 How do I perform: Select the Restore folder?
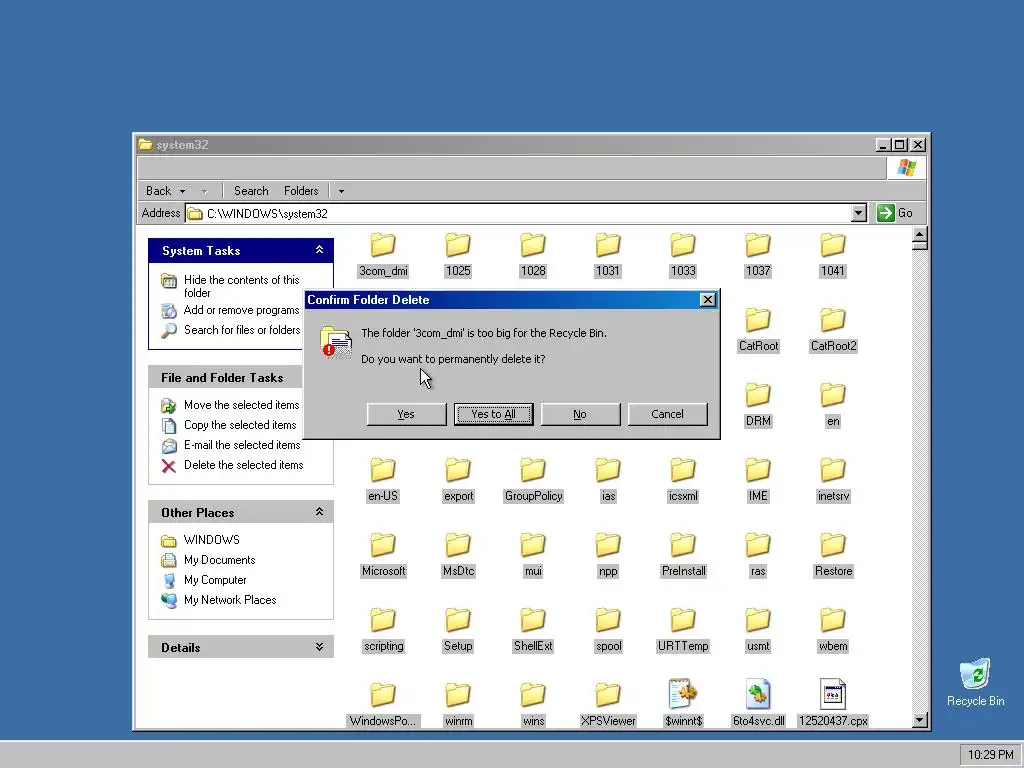[x=833, y=555]
